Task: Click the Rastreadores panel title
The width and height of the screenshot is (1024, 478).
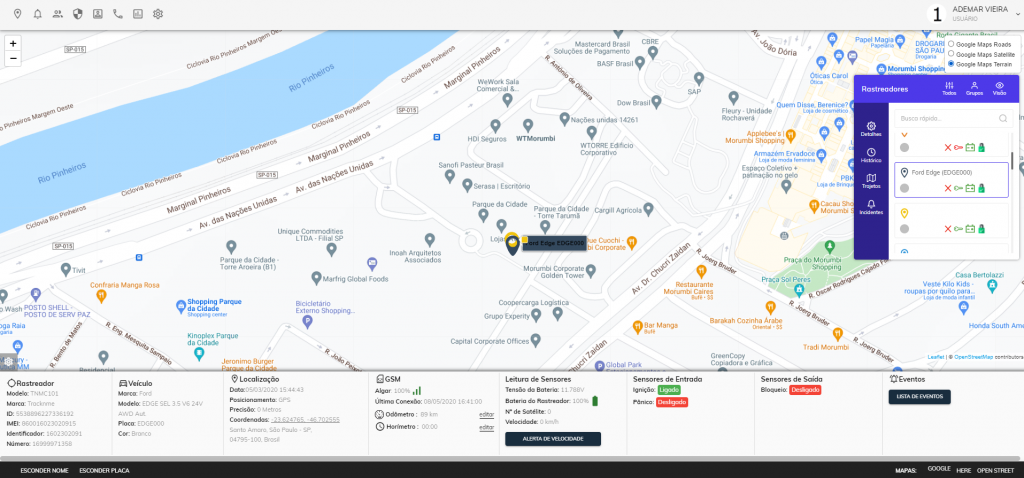Action: 884,89
